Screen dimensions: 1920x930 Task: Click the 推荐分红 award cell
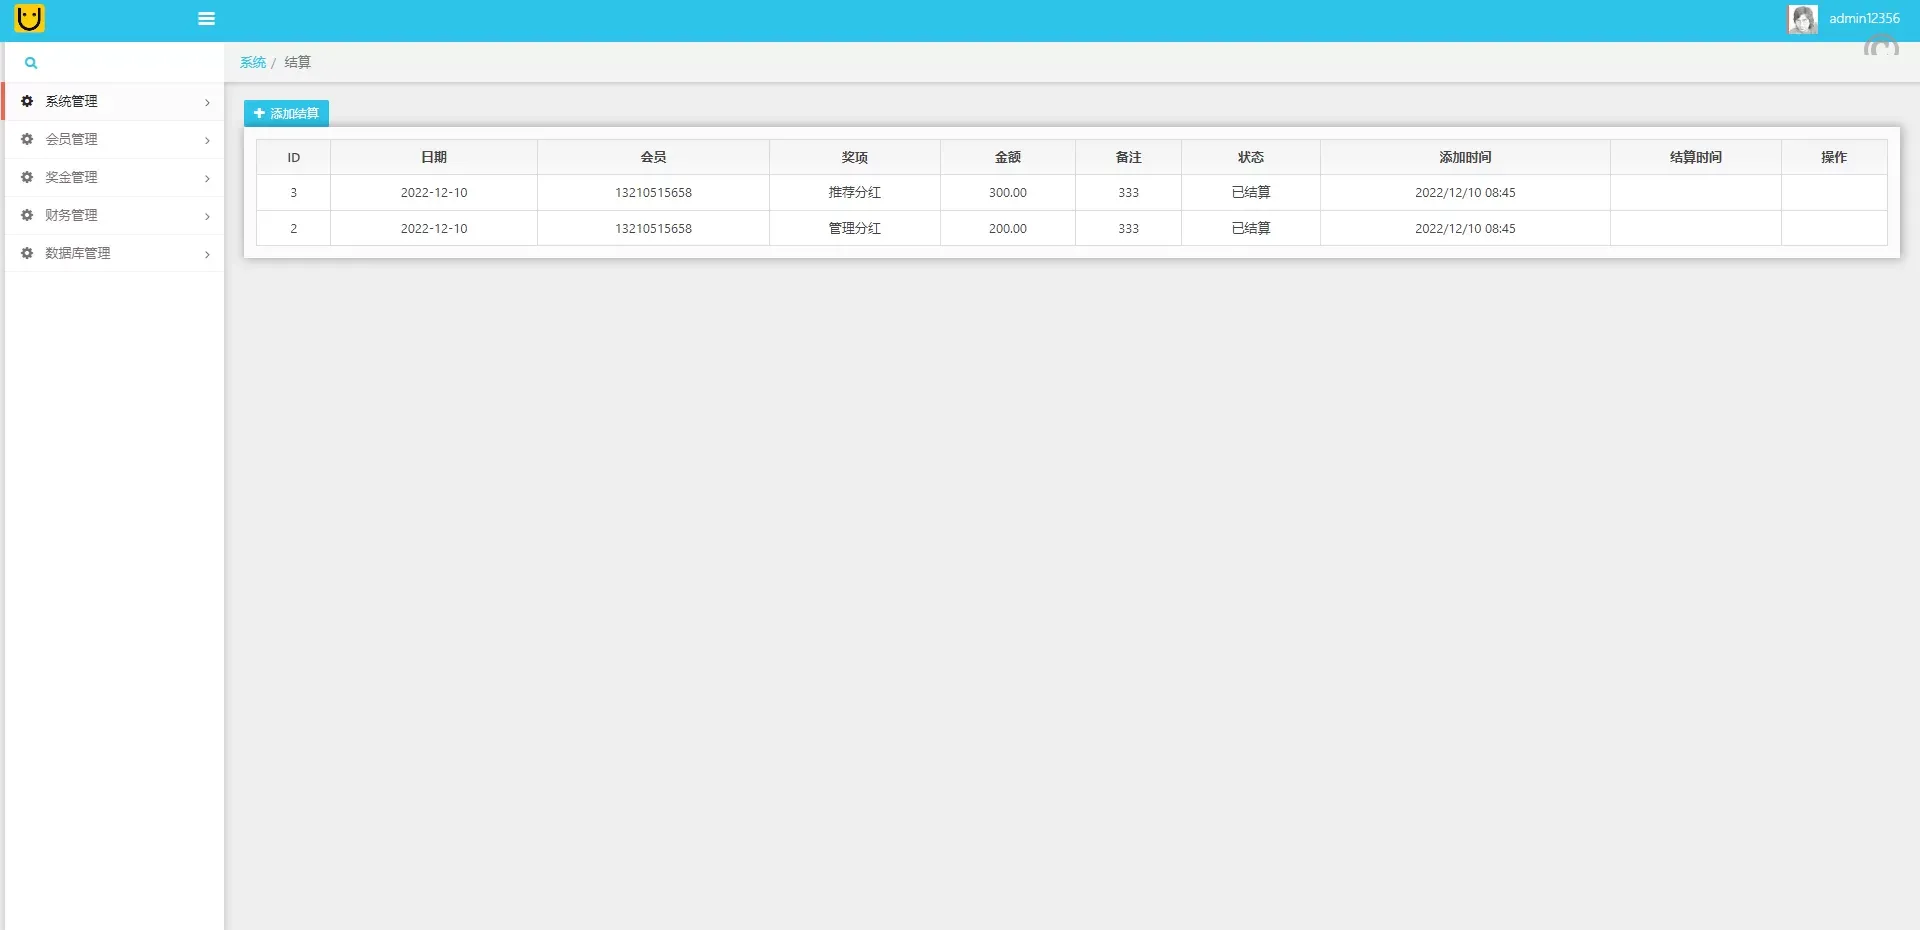pos(855,193)
